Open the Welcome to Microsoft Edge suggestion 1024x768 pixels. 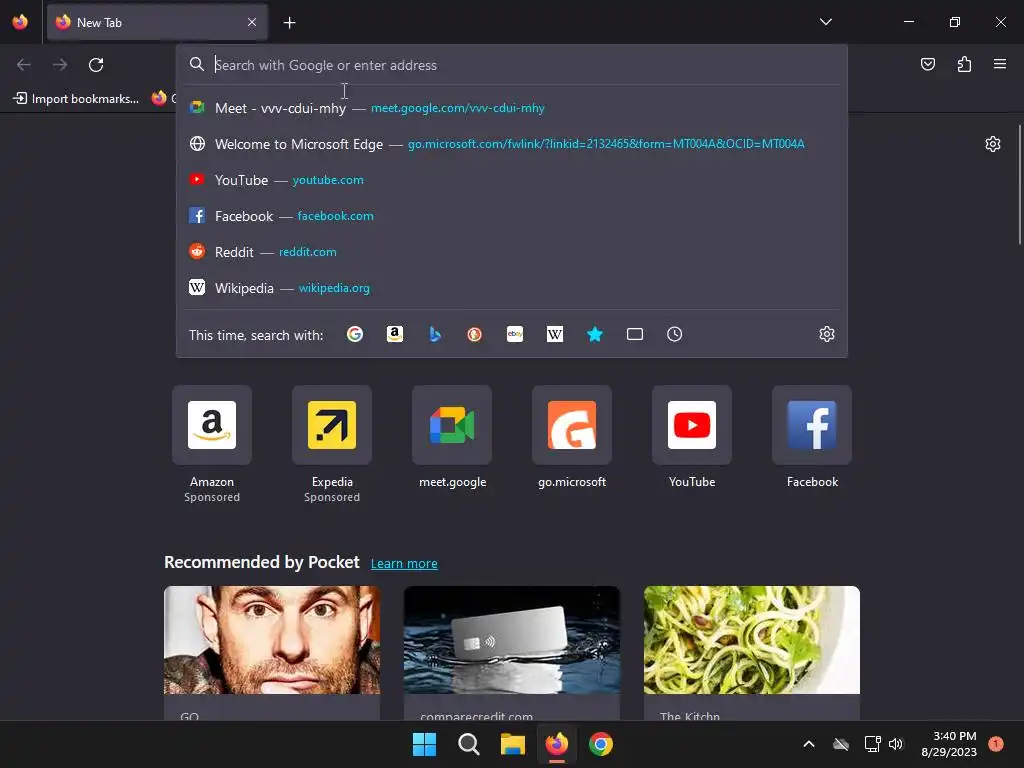click(x=512, y=144)
